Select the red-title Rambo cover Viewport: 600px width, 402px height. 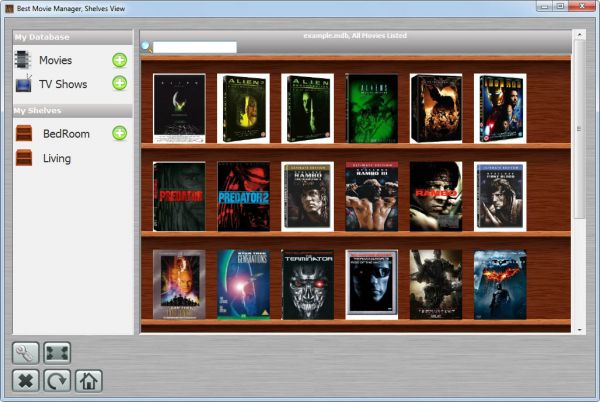tap(436, 197)
